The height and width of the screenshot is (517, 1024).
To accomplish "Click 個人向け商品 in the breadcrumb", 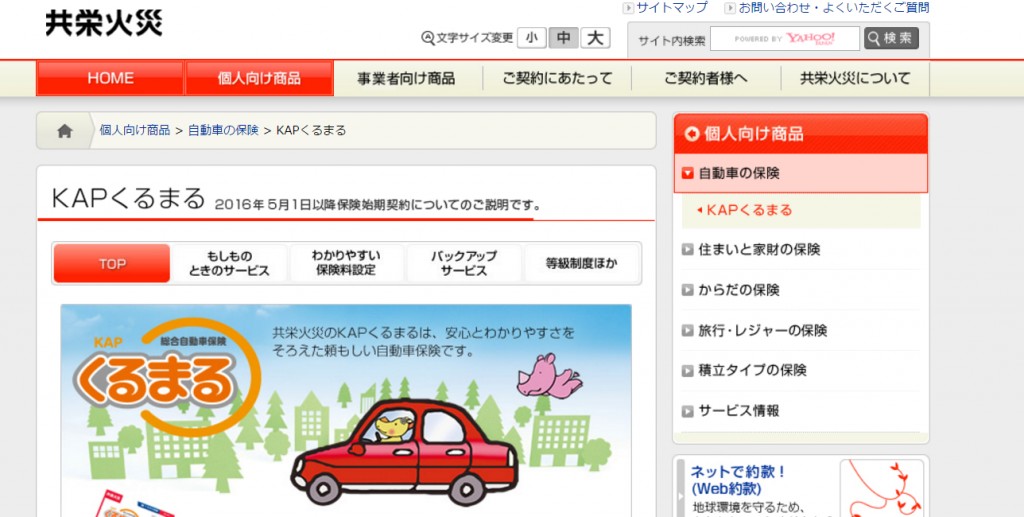I will (135, 131).
